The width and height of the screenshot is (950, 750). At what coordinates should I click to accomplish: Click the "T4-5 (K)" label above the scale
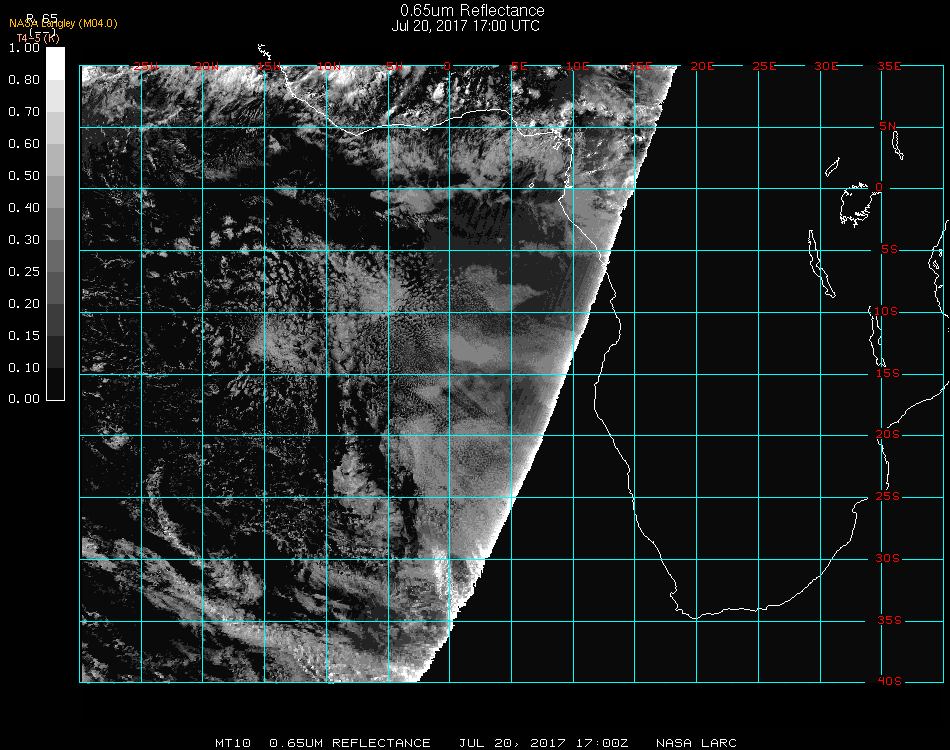coord(38,38)
